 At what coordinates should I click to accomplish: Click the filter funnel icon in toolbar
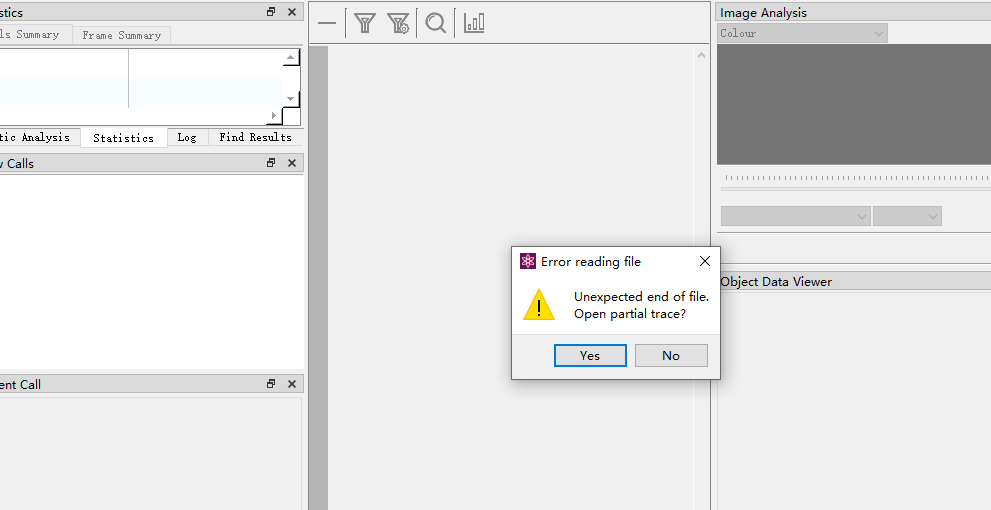(365, 23)
